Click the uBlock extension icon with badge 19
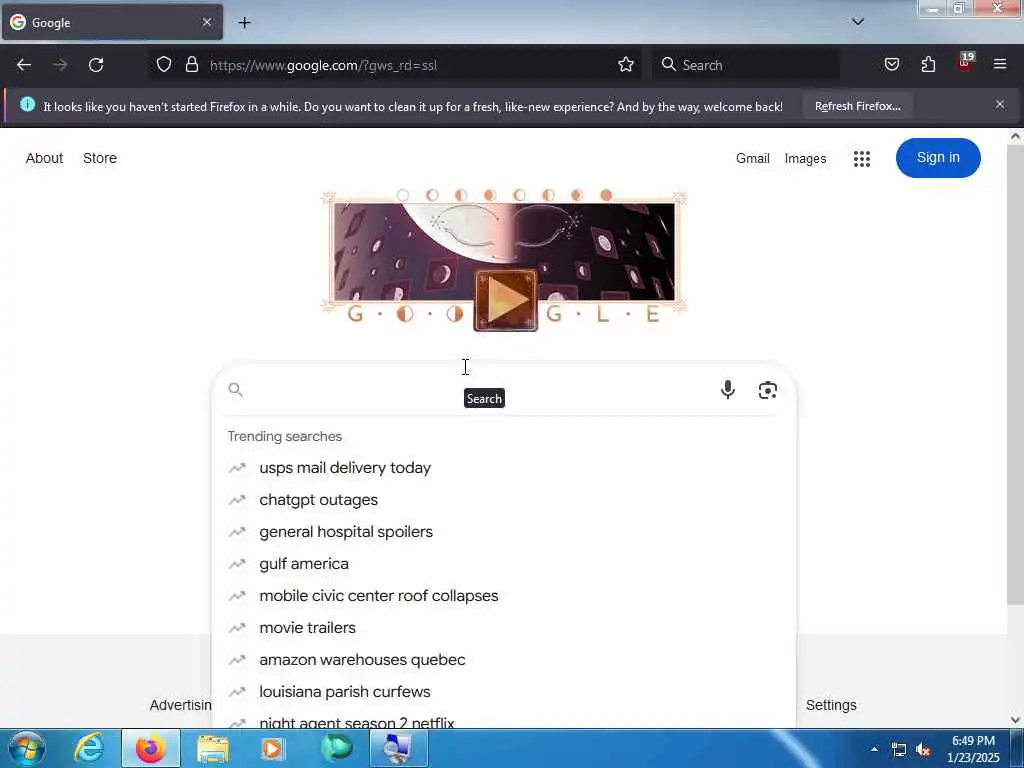The image size is (1024, 768). pyautogui.click(x=965, y=63)
